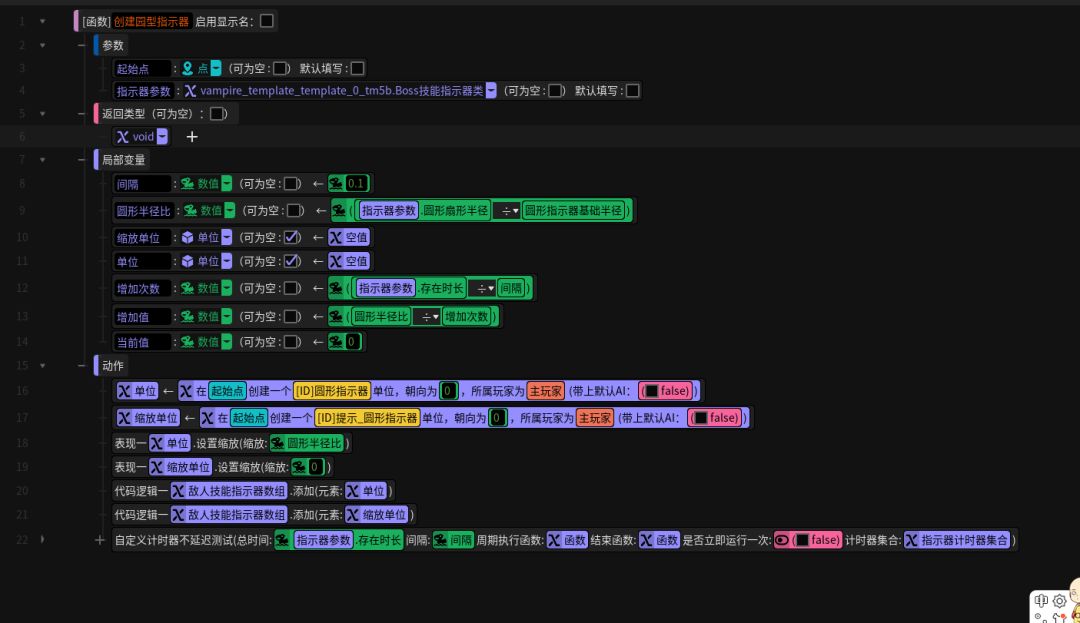
Task: Click the cube icon on 缩放单位 row
Action: pos(187,237)
